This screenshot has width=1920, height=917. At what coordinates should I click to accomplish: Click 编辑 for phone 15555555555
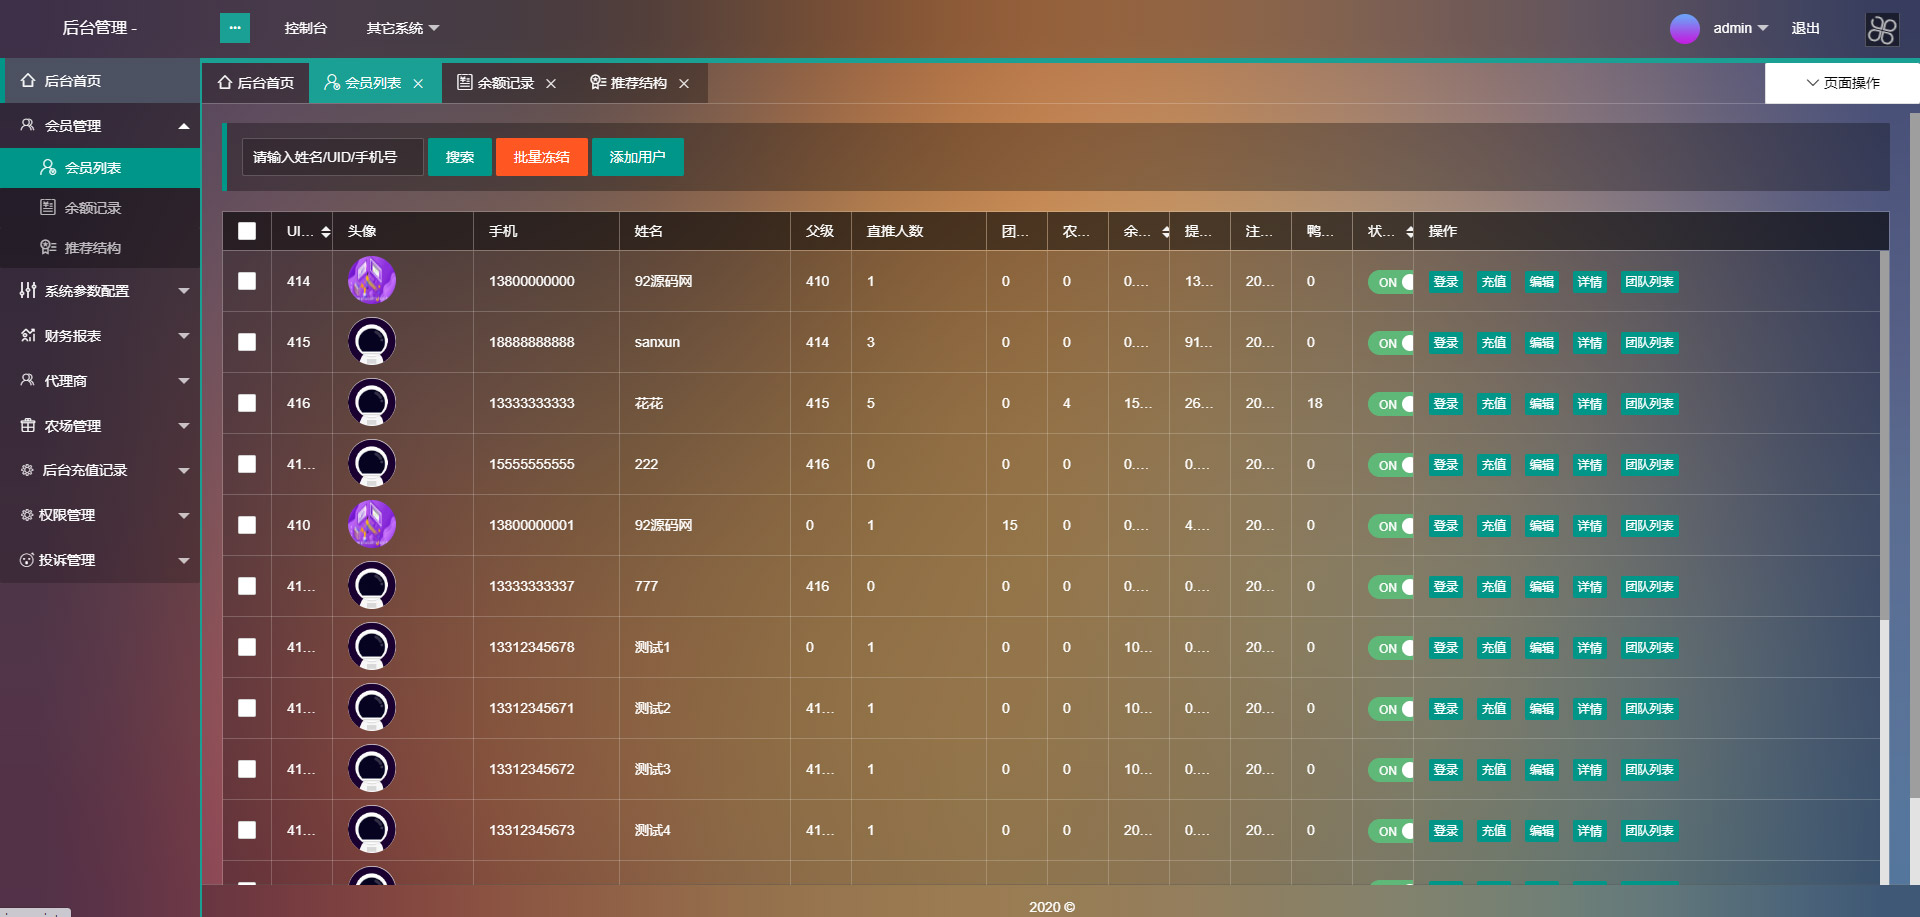pyautogui.click(x=1542, y=465)
